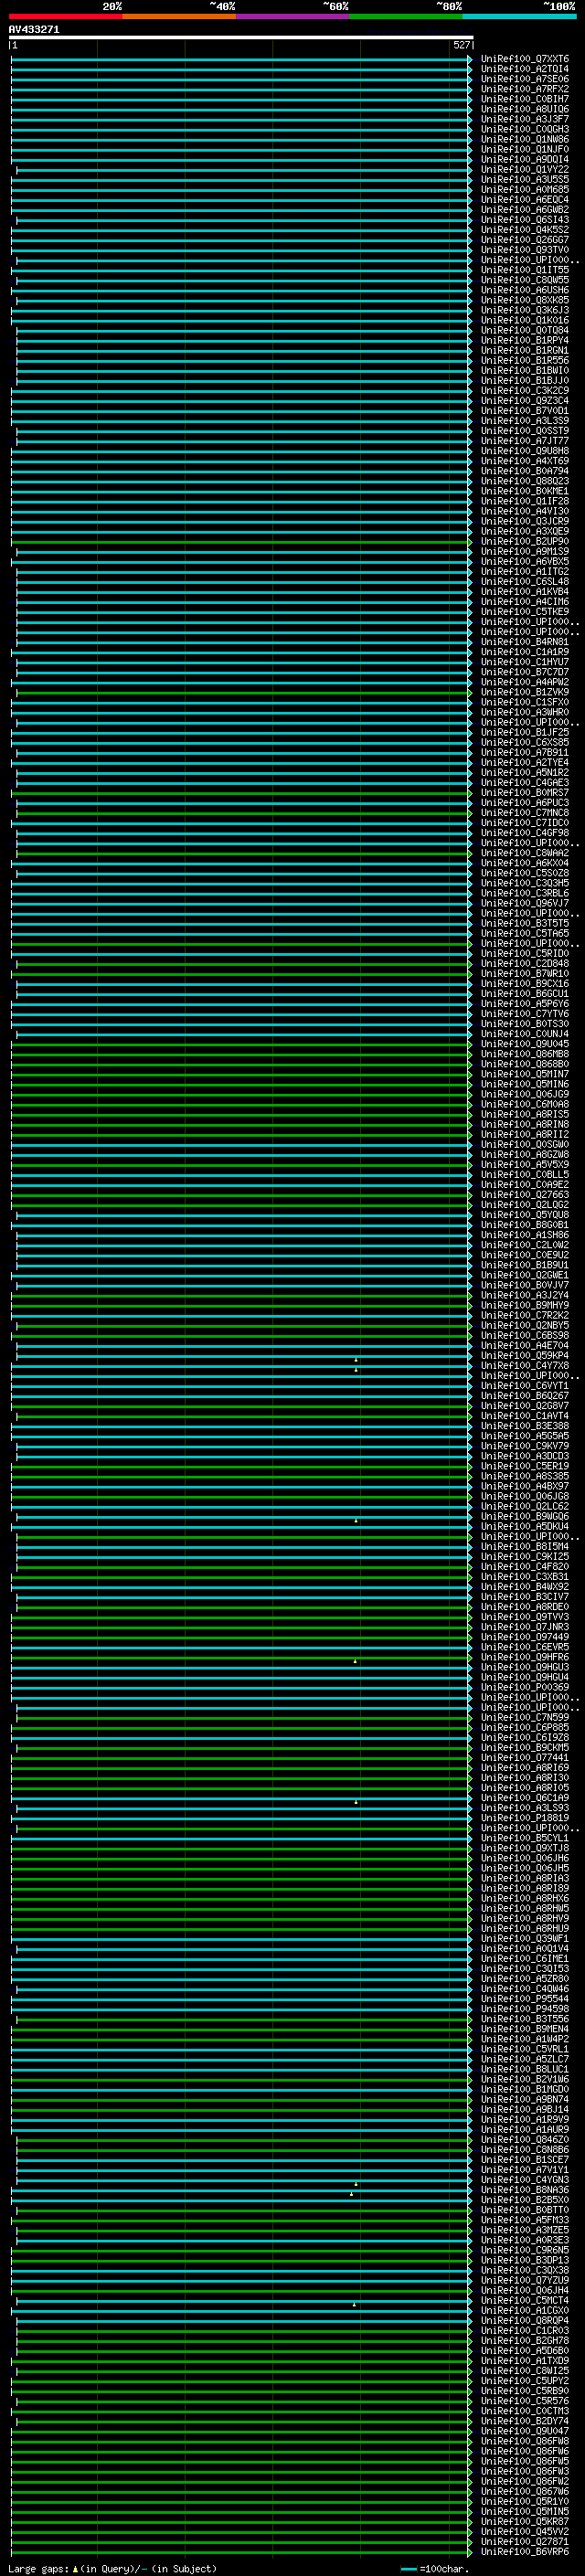Click the arrowhead ending the UniRef100_Q7XXT6 bar

click(x=470, y=60)
